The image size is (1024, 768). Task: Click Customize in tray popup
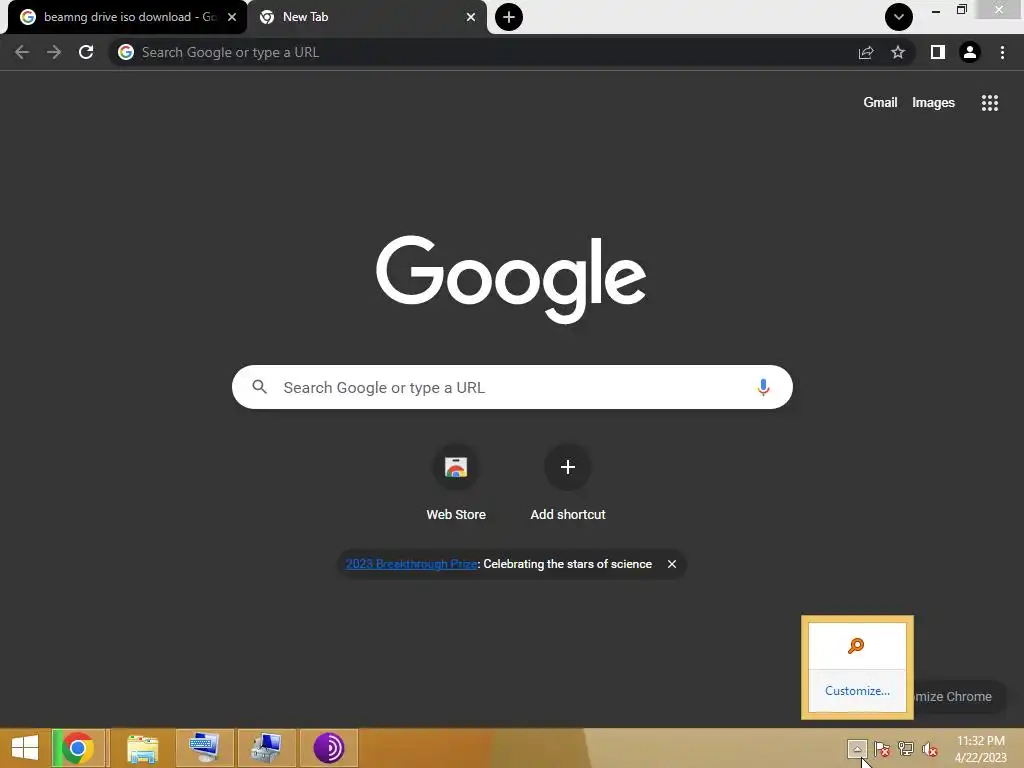tap(857, 691)
